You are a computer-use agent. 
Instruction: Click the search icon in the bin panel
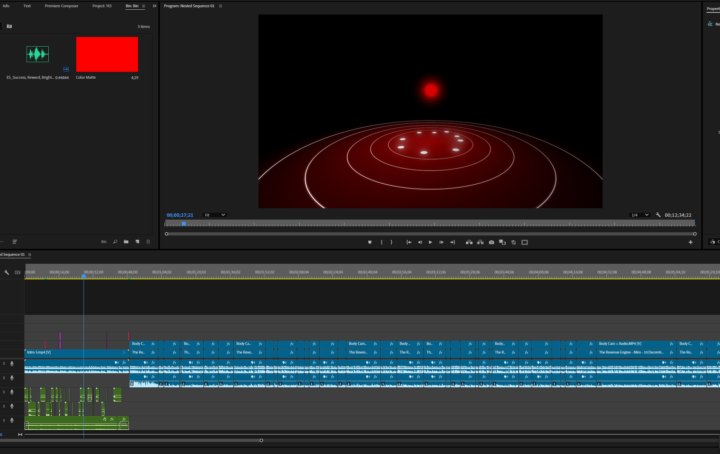click(x=115, y=241)
